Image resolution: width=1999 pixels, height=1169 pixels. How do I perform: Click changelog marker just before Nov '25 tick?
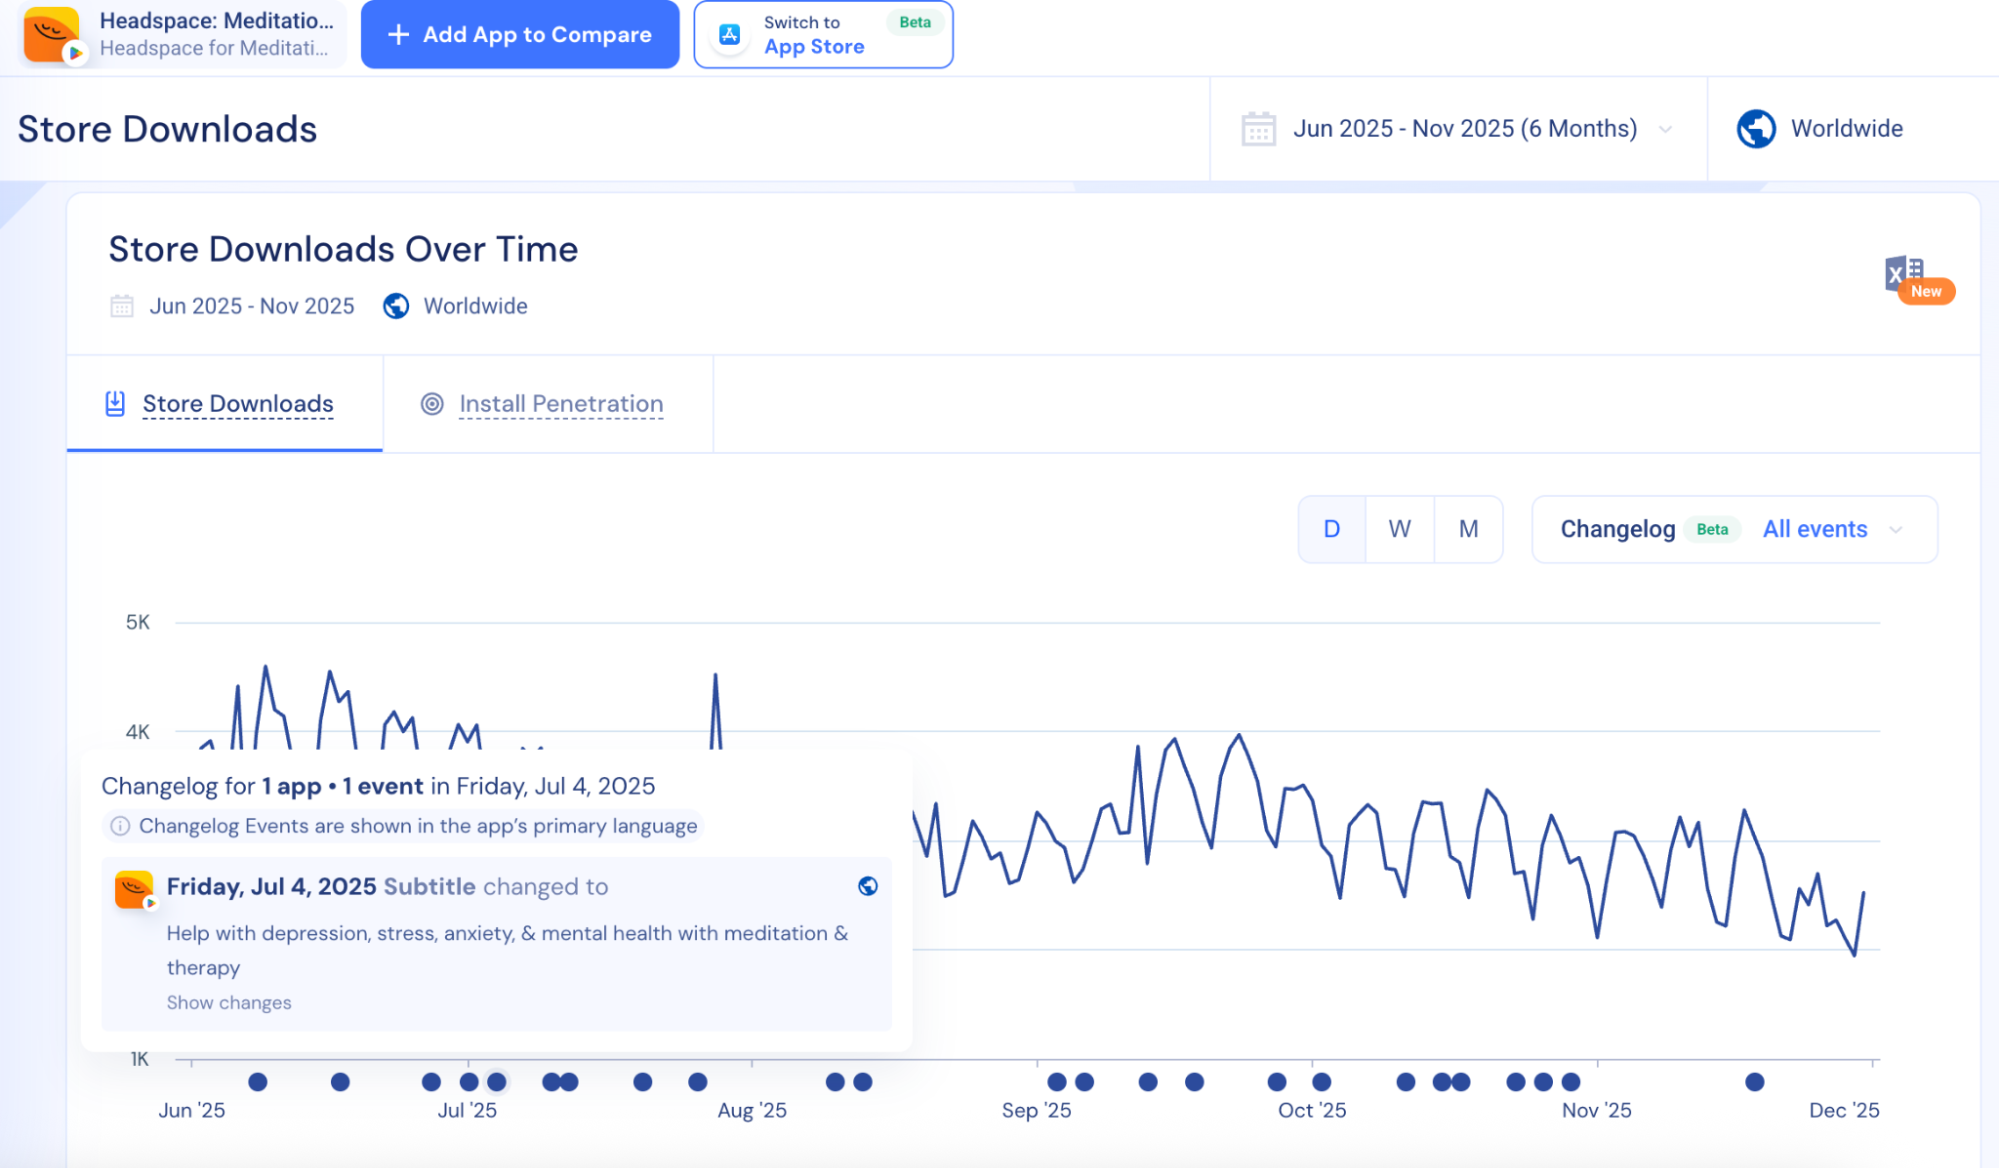(1571, 1082)
